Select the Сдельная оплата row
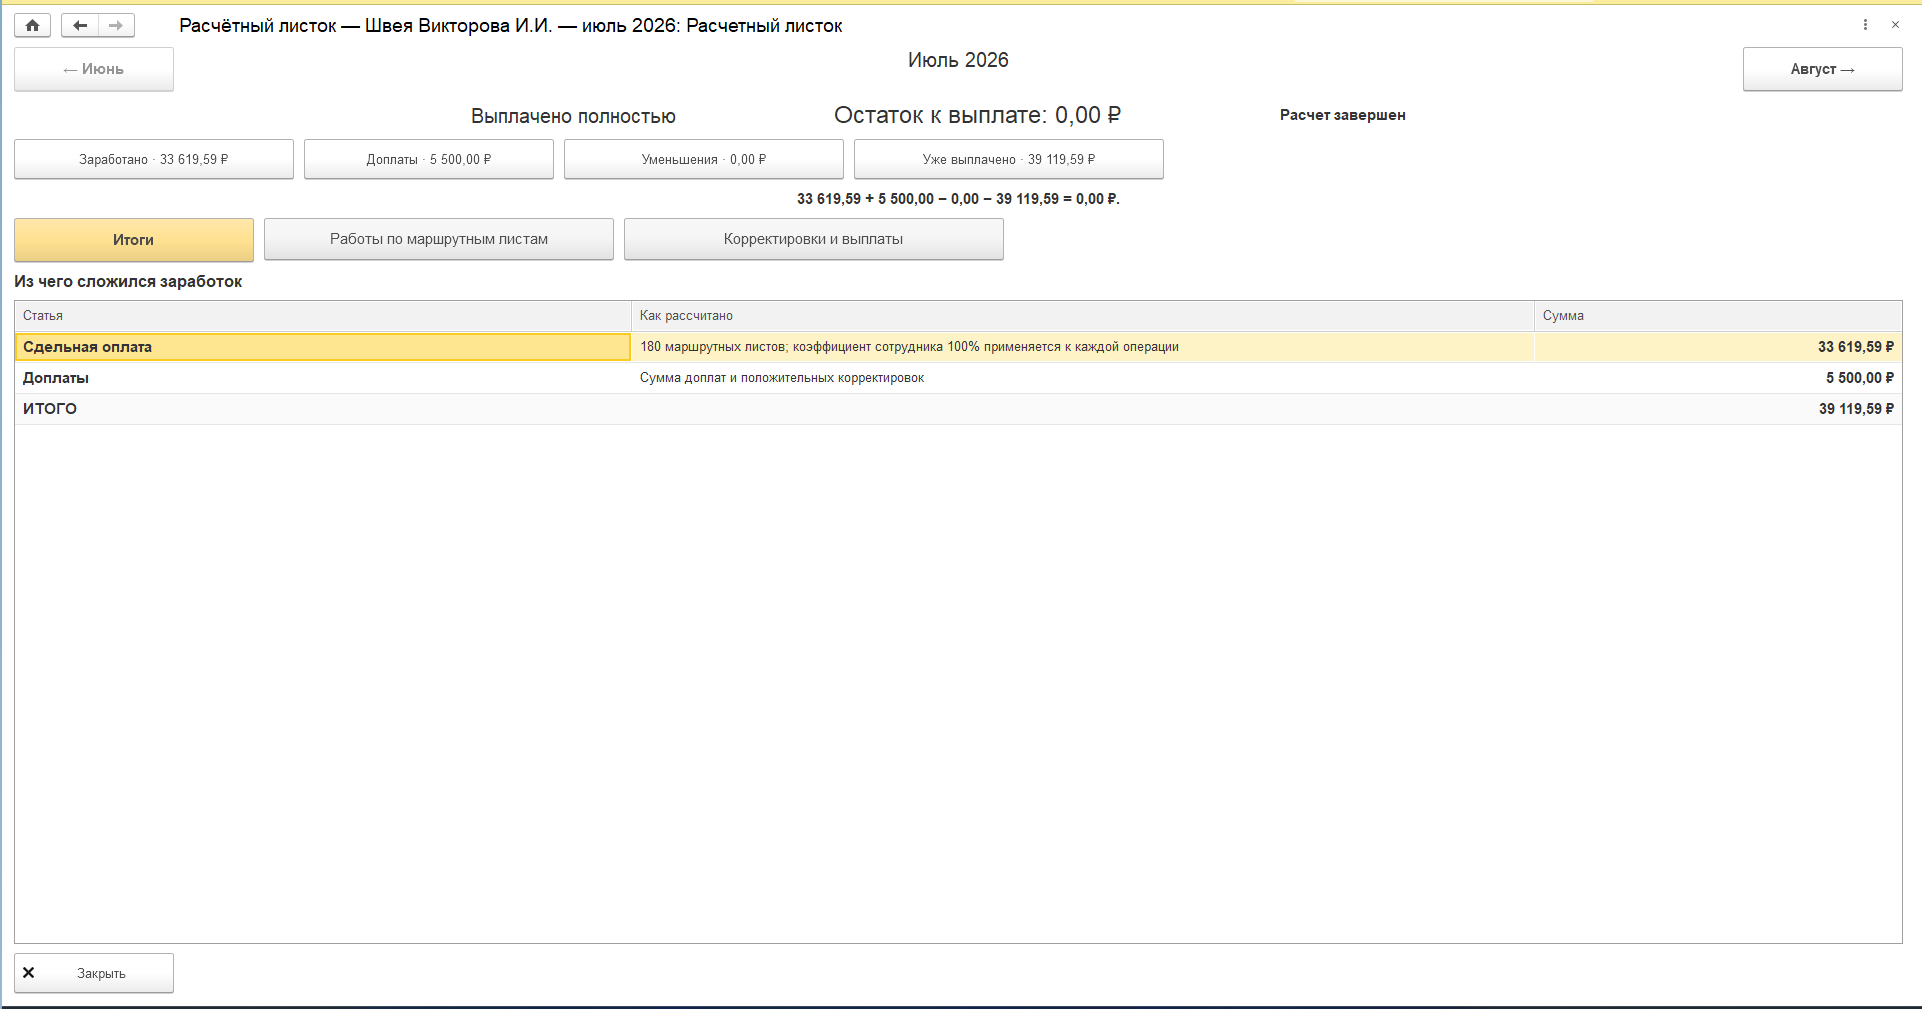Screen dimensions: 1922x1009 (958, 347)
